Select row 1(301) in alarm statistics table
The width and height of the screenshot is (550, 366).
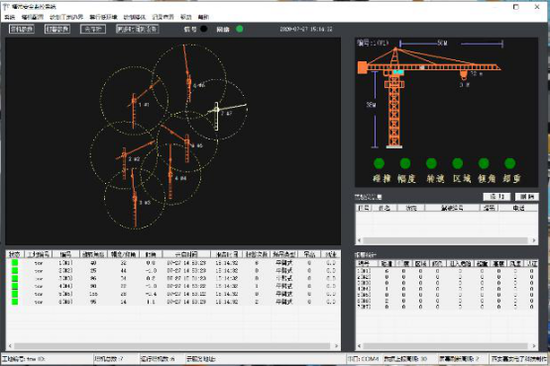click(447, 271)
